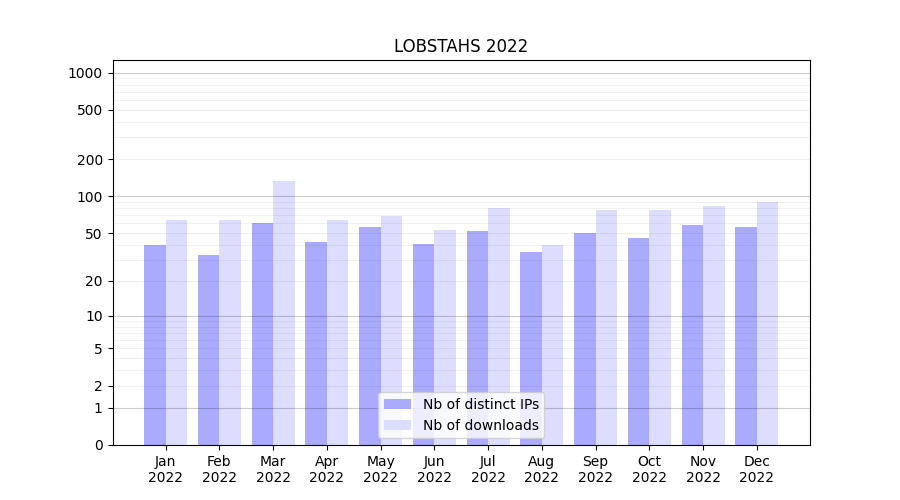900x500 pixels.
Task: Select the 'Nb of distinct IPs' legend label
Action: click(x=480, y=404)
